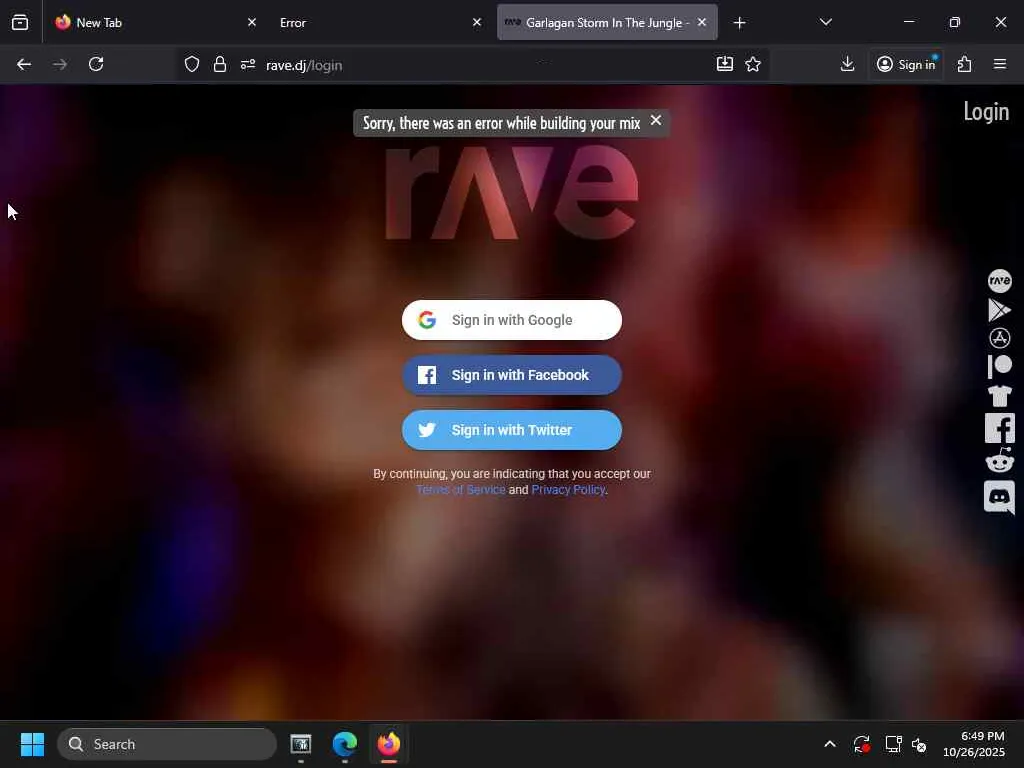Open the Terms of Service link
Image resolution: width=1024 pixels, height=768 pixels.
[460, 490]
